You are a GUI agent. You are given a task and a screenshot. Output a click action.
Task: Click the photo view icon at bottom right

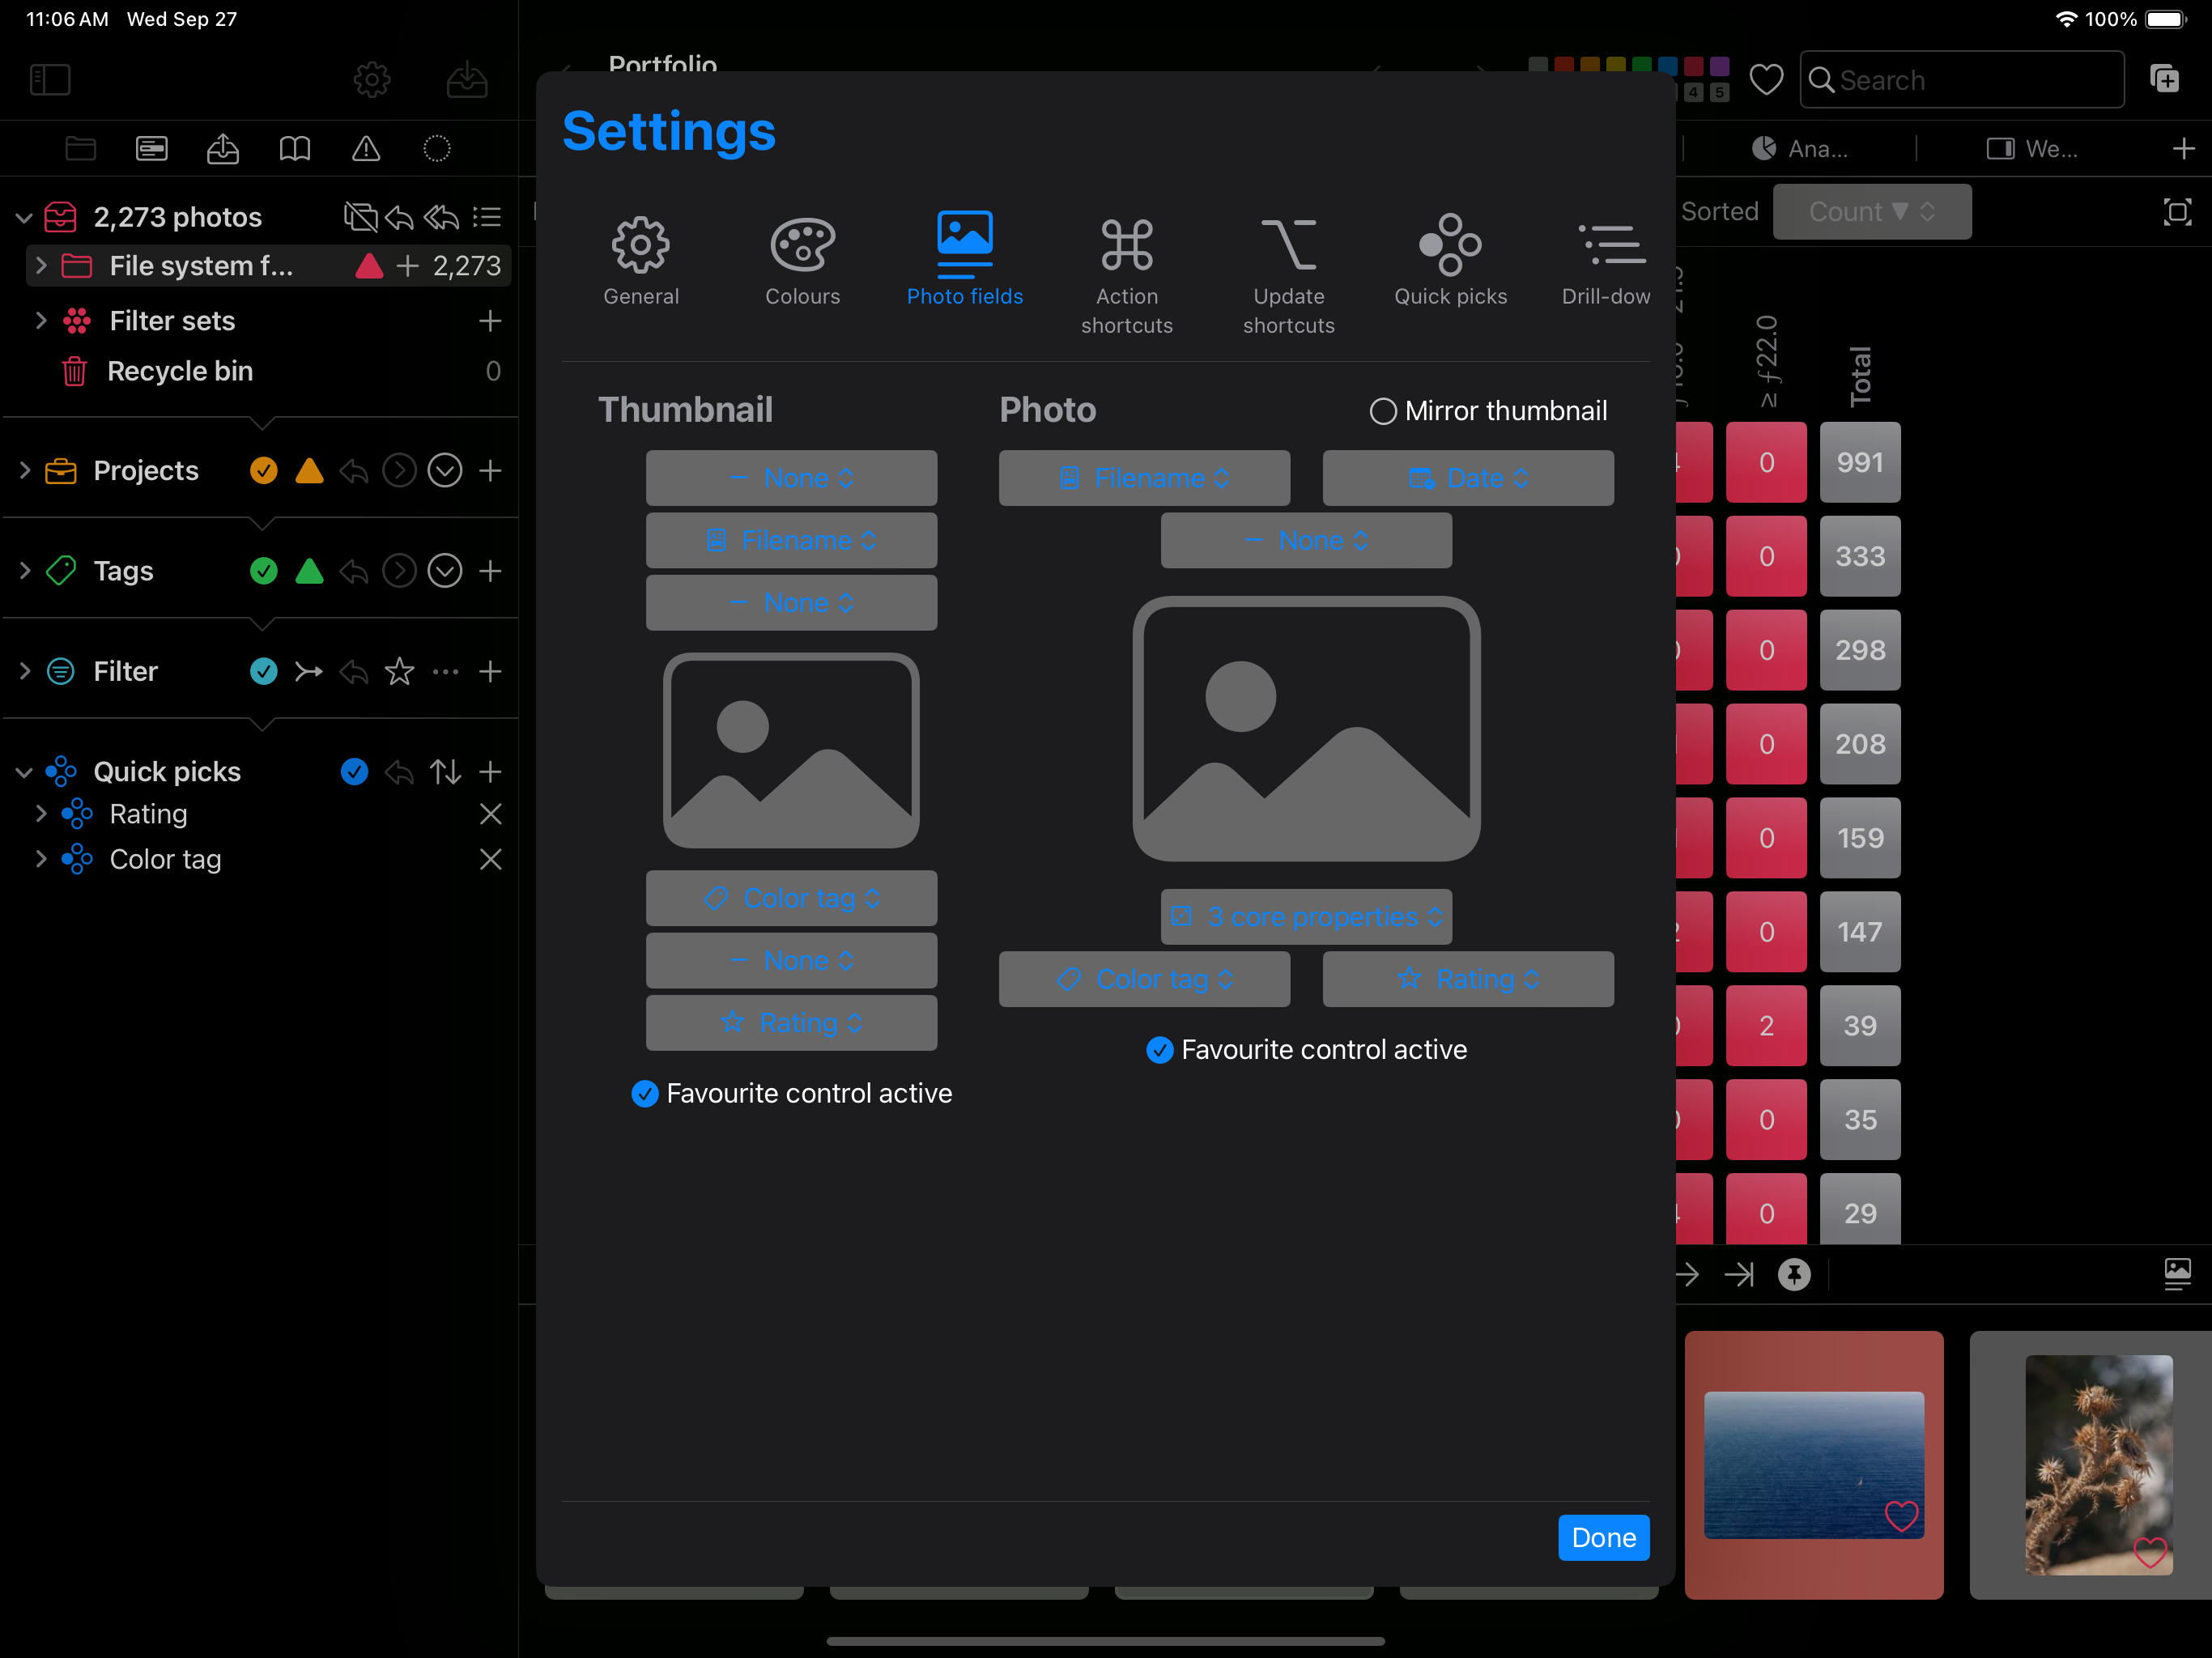[x=2177, y=1274]
